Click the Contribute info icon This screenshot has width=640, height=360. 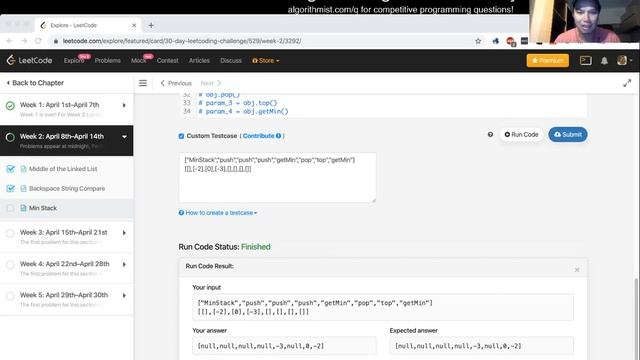tap(278, 136)
